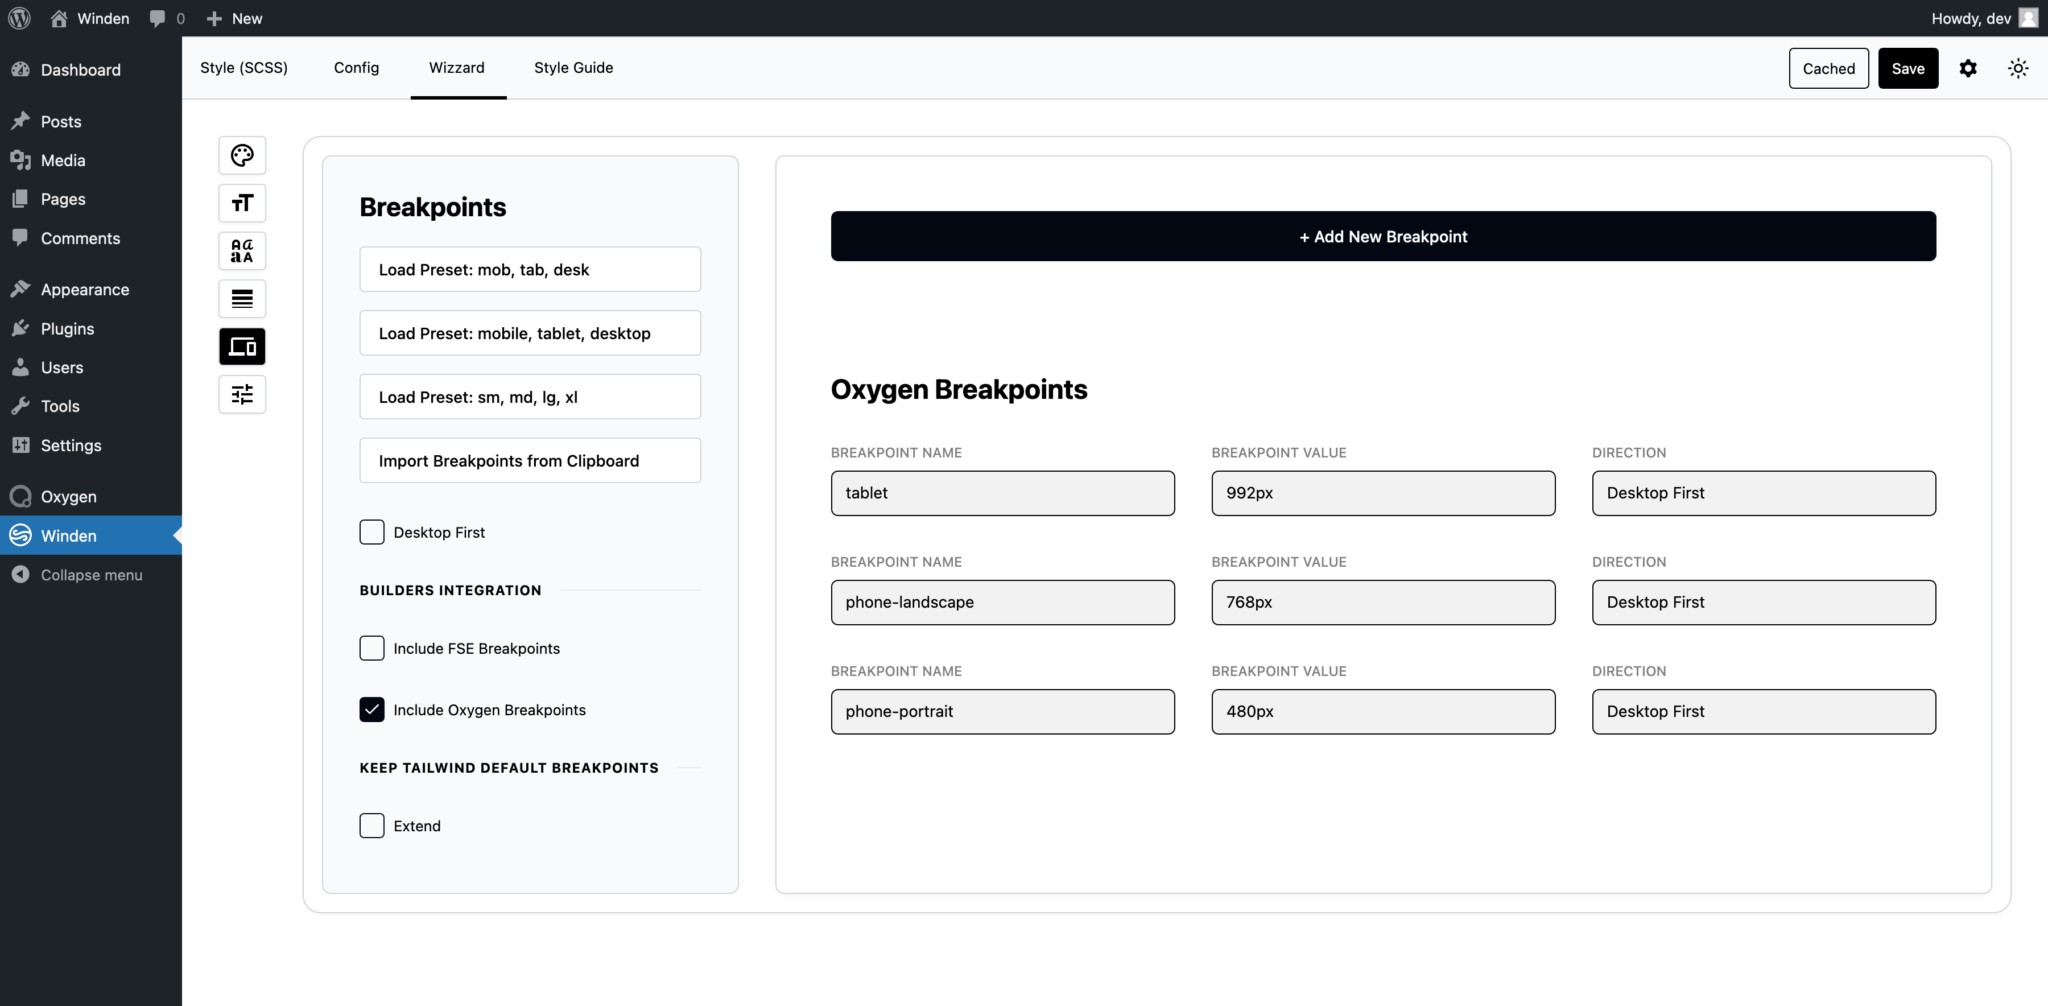Image resolution: width=2048 pixels, height=1006 pixels.
Task: Open Winden in the sidebar
Action: pyautogui.click(x=91, y=535)
